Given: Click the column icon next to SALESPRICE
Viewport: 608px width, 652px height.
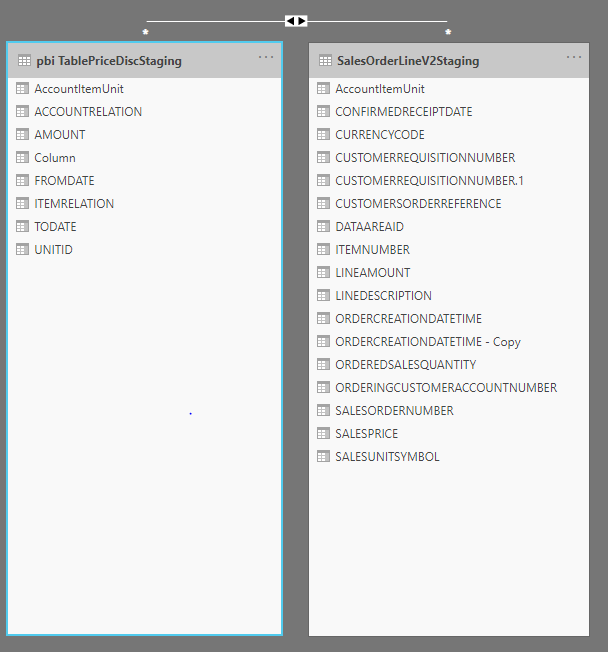Looking at the screenshot, I should tap(324, 433).
